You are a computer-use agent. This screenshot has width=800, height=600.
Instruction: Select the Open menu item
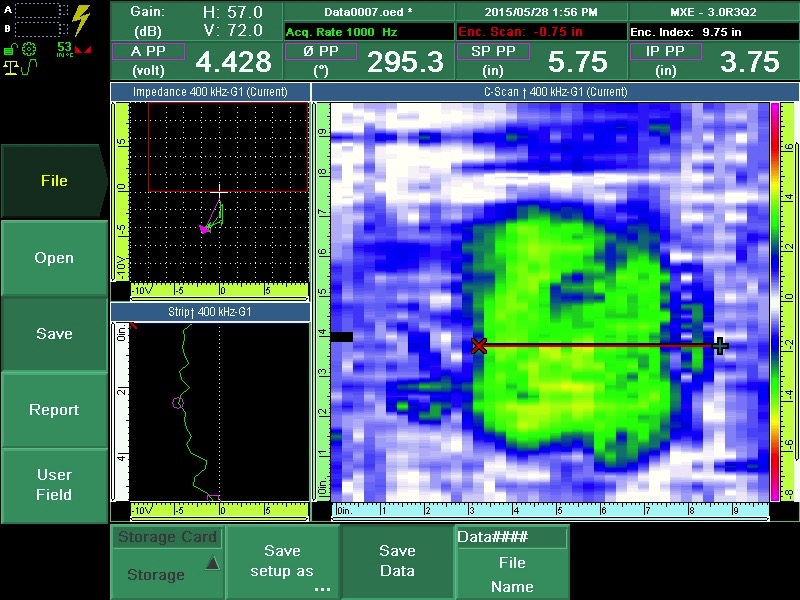point(54,258)
